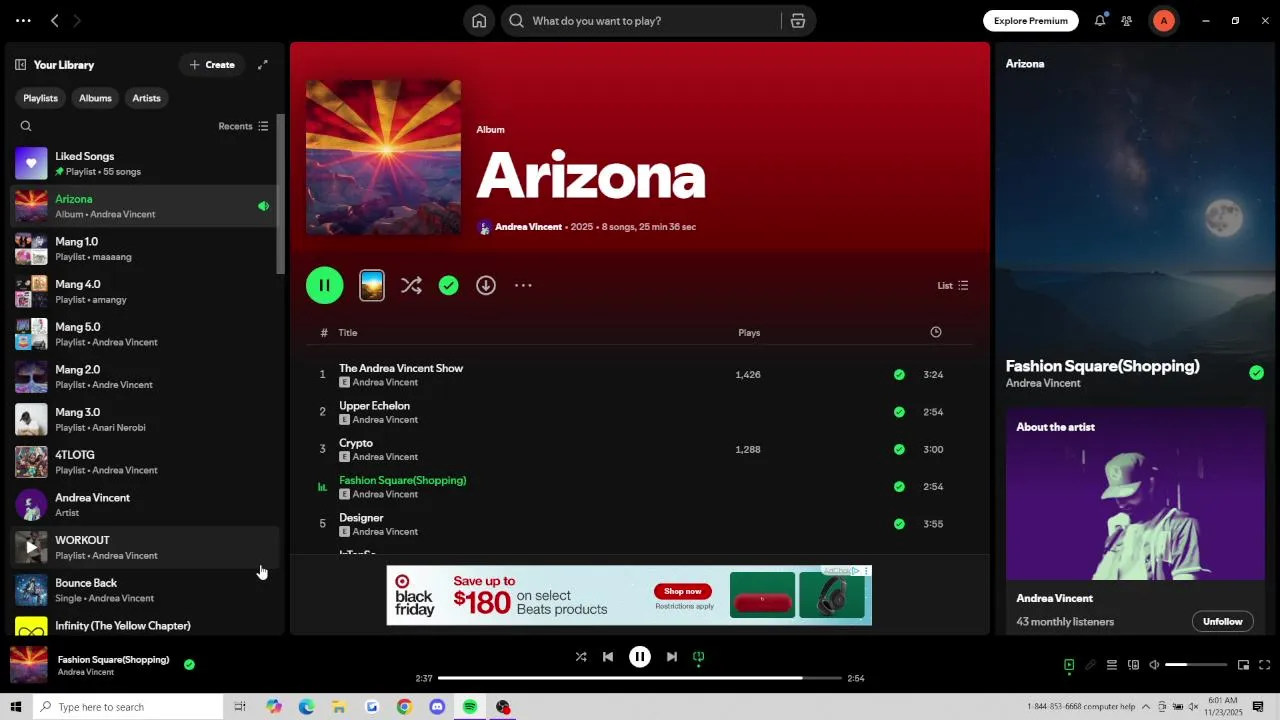Open the notifications bell
Viewport: 1280px width, 720px height.
[1100, 21]
